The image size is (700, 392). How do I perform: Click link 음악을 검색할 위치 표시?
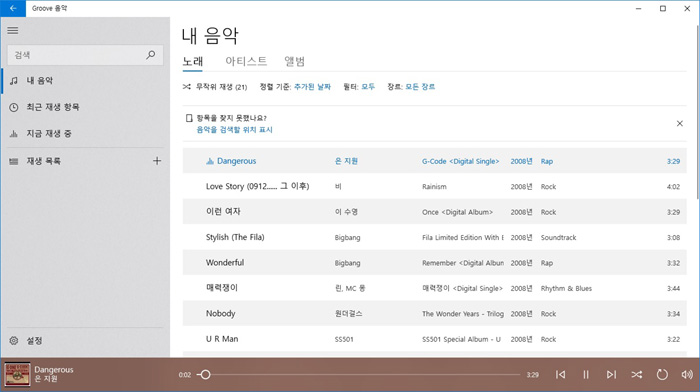coord(234,129)
